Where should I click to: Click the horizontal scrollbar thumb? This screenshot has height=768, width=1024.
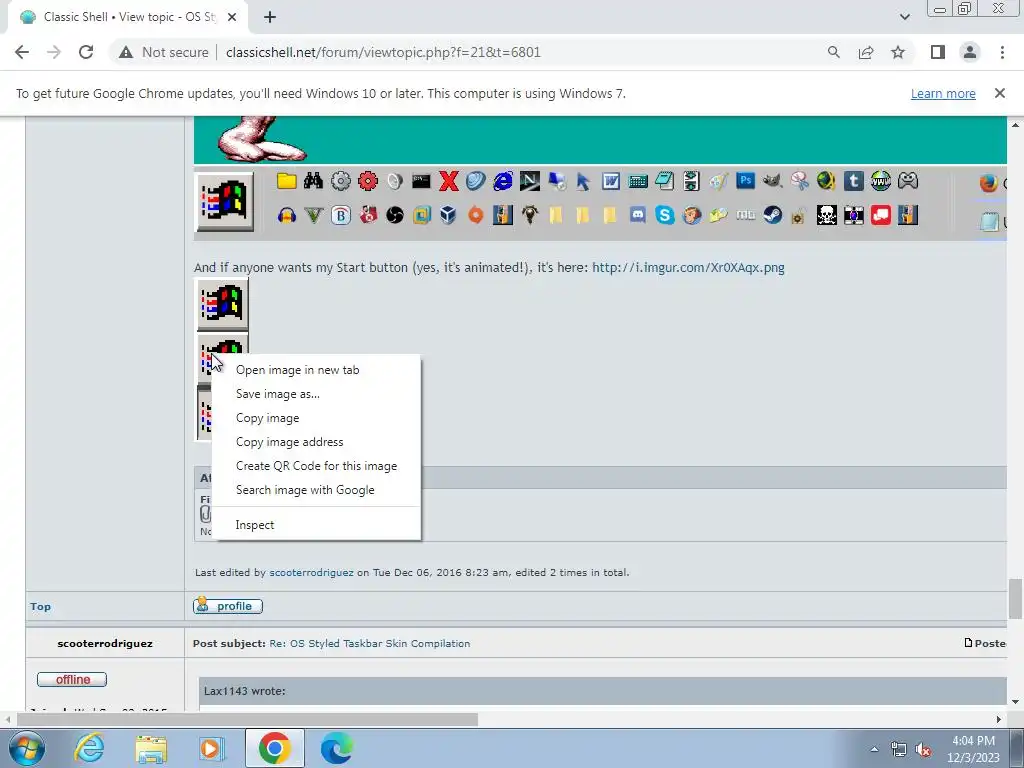pyautogui.click(x=247, y=719)
